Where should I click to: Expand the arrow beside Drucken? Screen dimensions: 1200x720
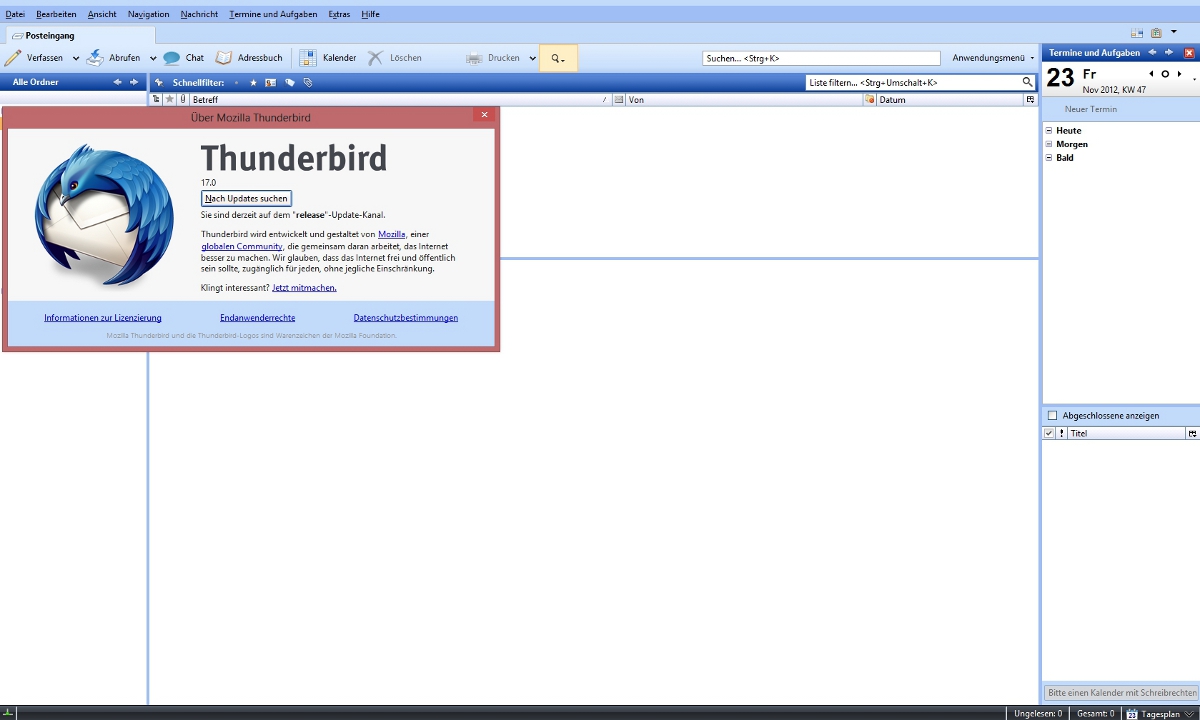click(532, 58)
